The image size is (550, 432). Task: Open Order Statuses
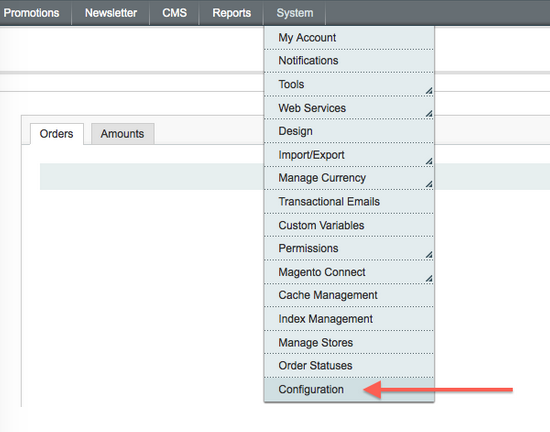tap(349, 366)
